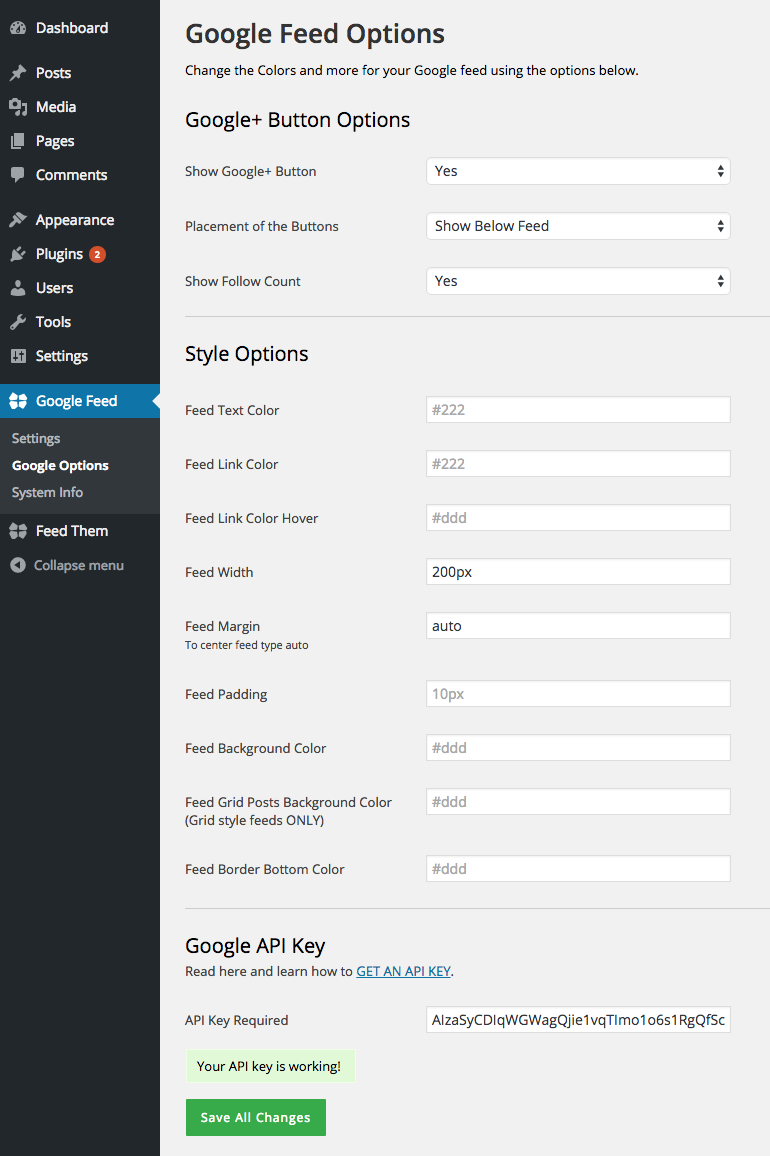The width and height of the screenshot is (770, 1156).
Task: Click the Users person icon
Action: tap(18, 288)
